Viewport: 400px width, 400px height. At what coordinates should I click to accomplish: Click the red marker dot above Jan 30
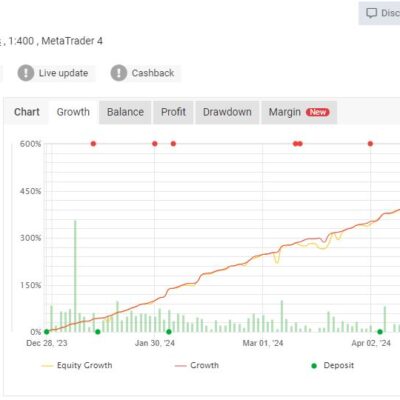155,144
